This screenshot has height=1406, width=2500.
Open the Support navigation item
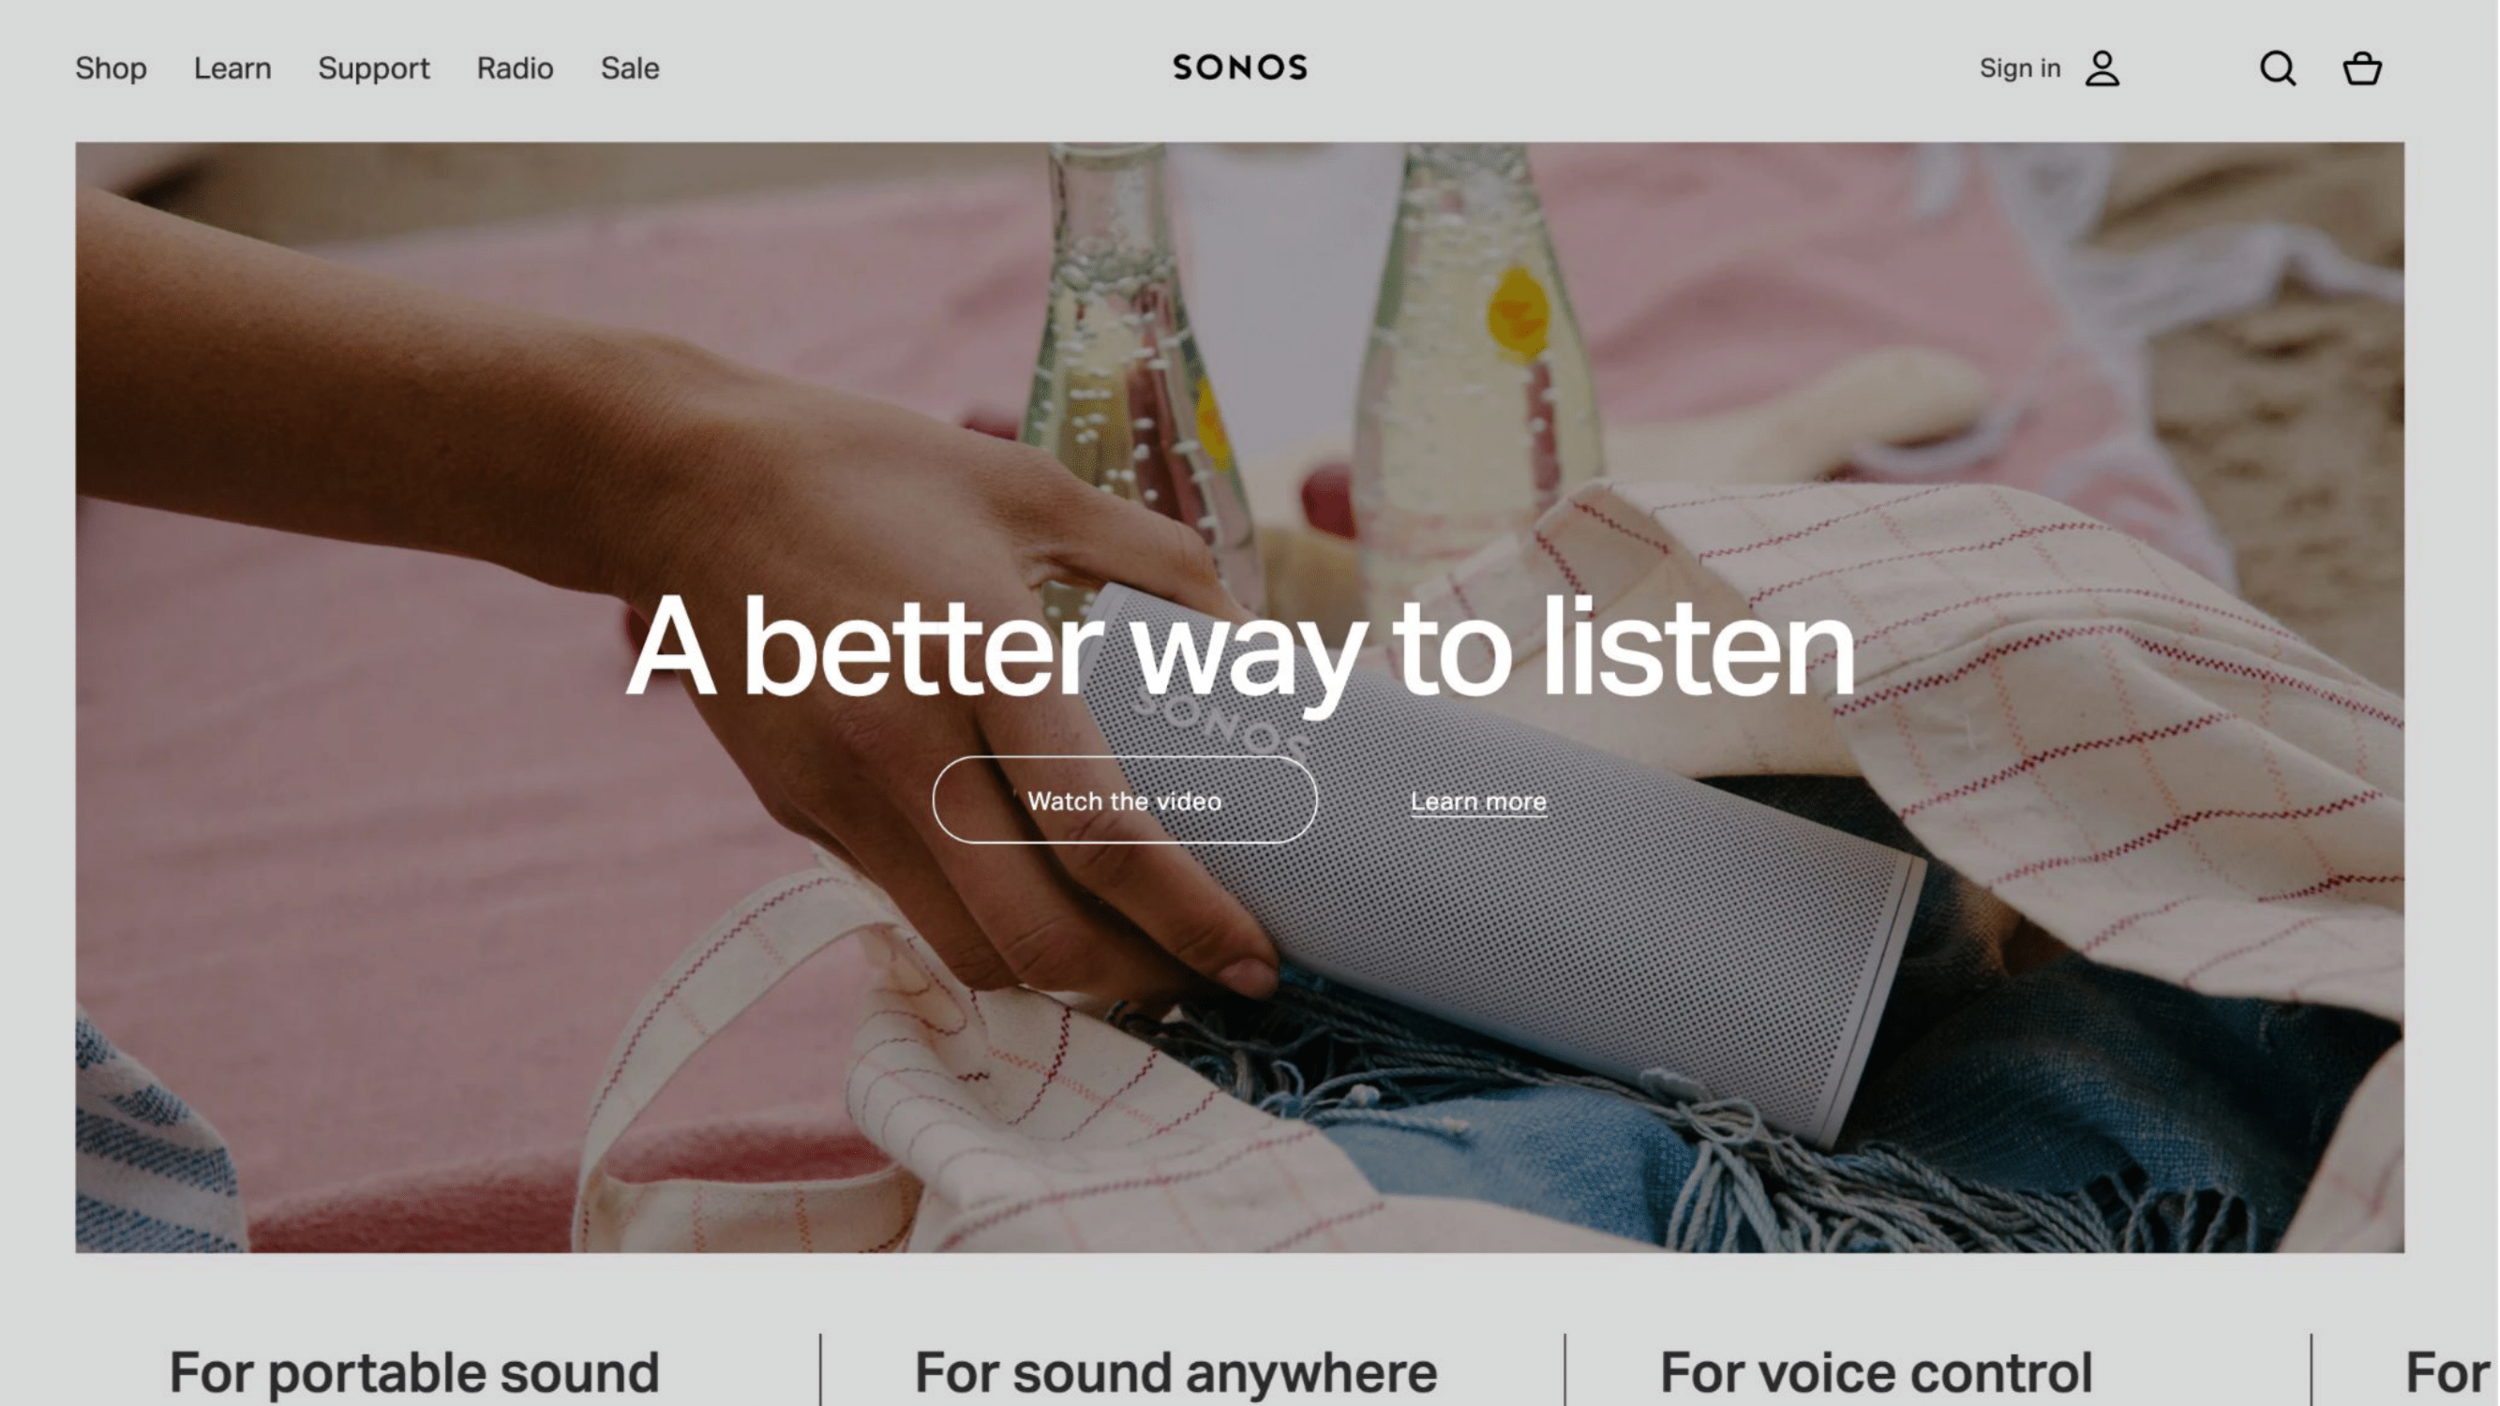tap(374, 69)
